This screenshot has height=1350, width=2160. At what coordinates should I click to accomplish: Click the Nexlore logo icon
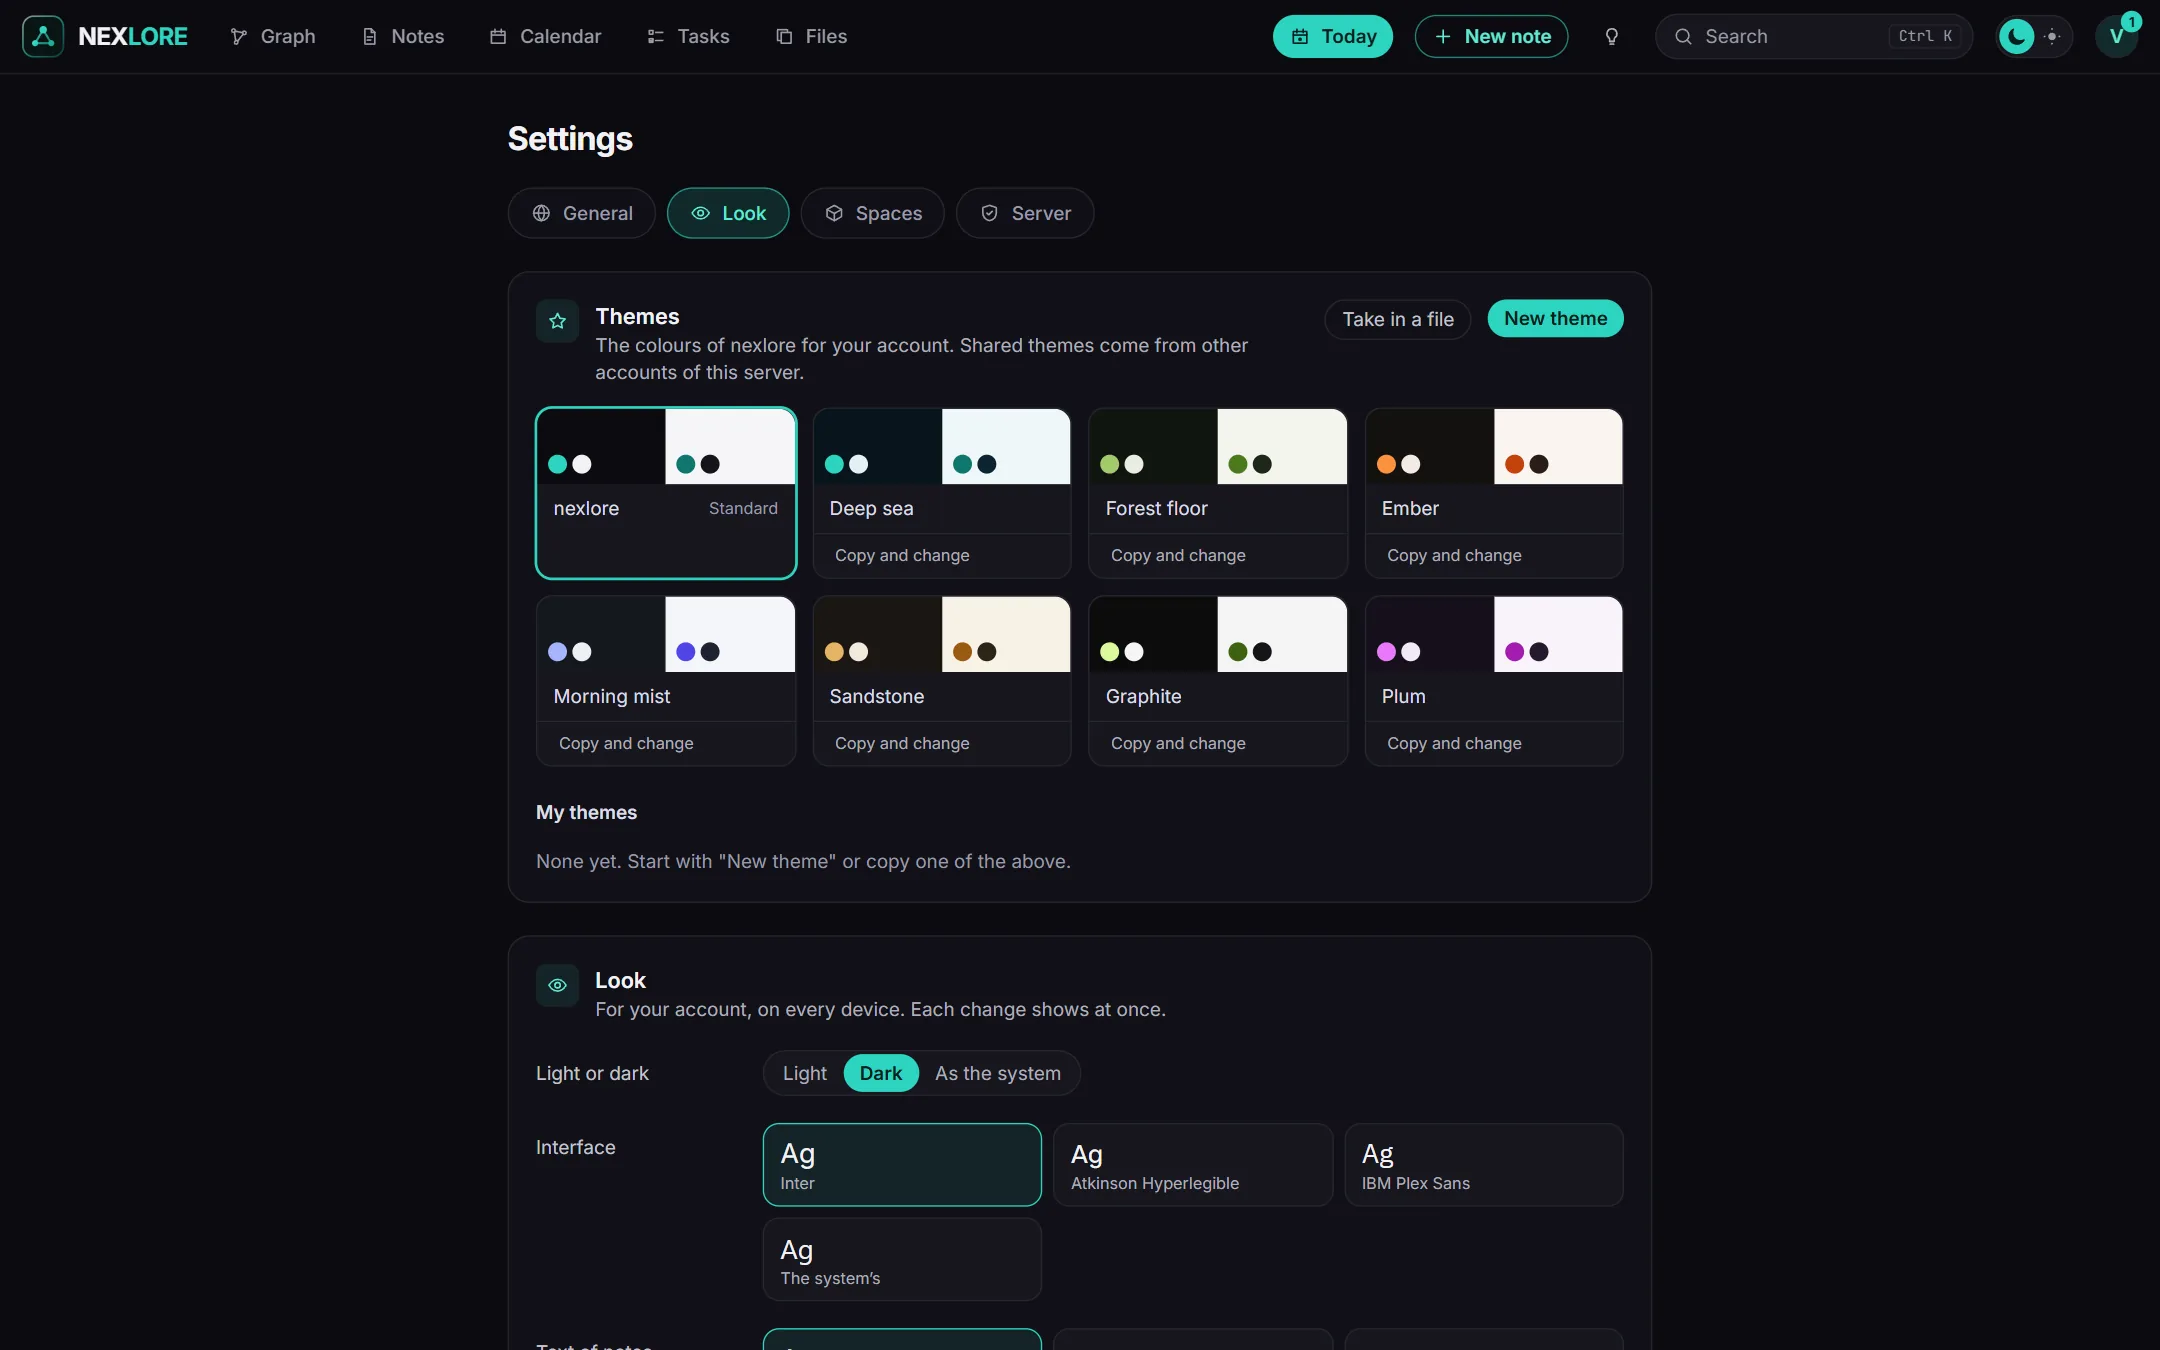tap(43, 37)
